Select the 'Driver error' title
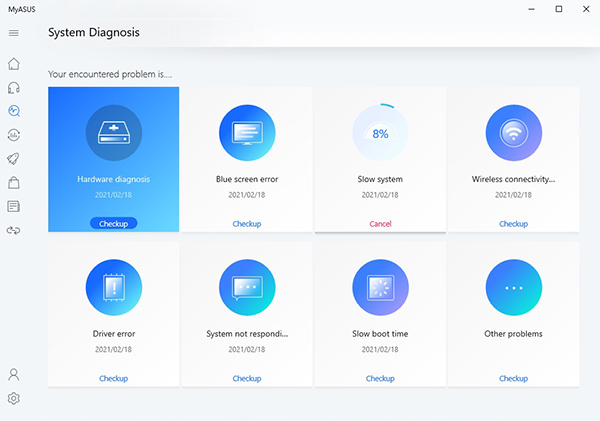 (x=114, y=334)
